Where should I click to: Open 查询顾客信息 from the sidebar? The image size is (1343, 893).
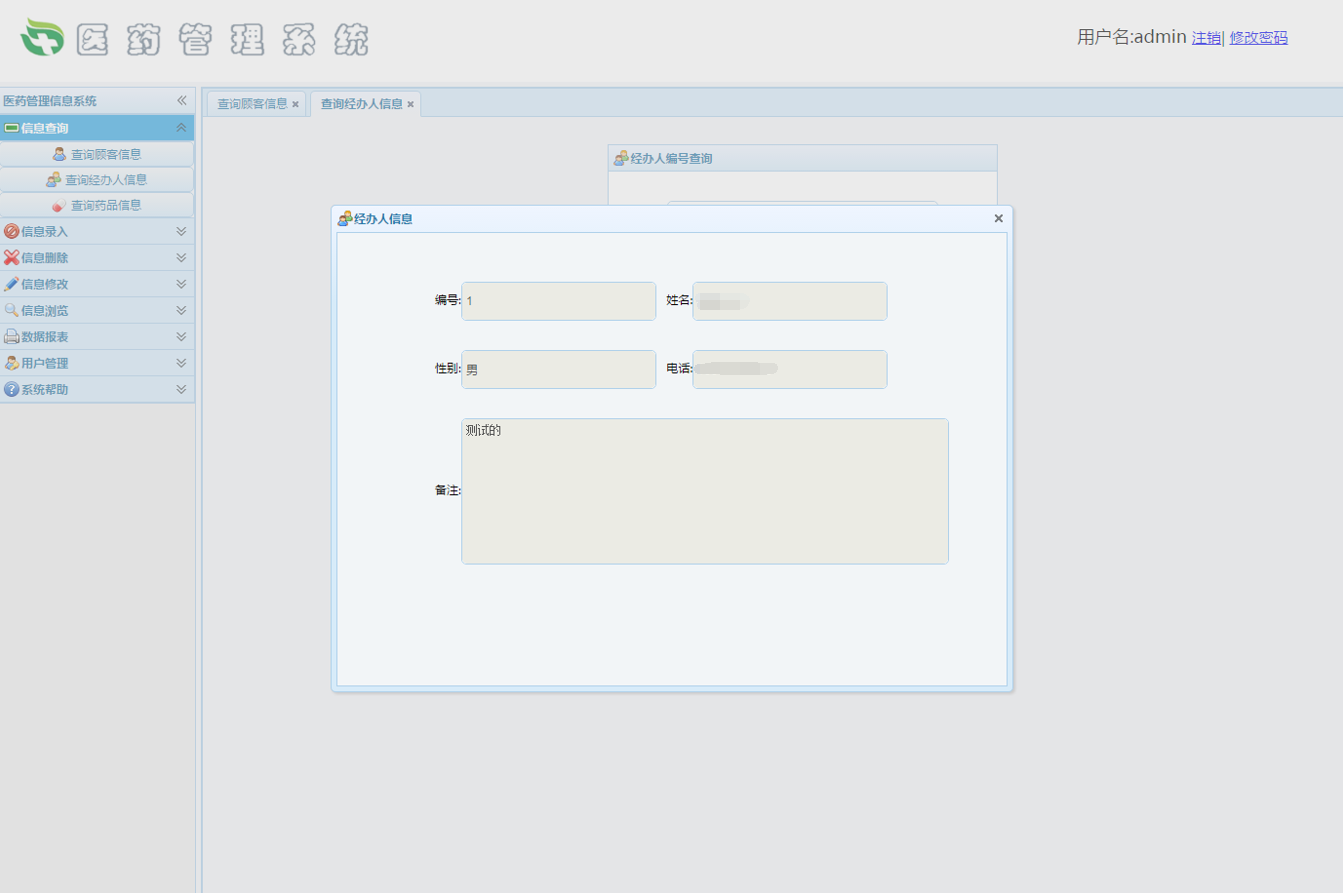[x=97, y=154]
